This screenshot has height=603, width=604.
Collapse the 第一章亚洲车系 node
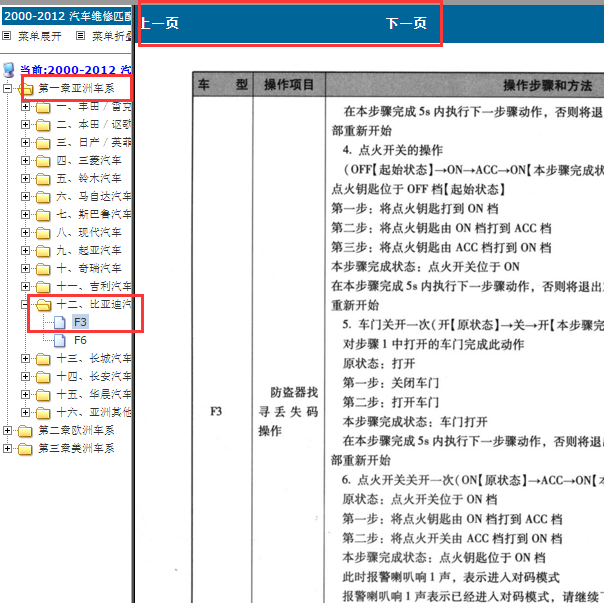tap(7, 88)
